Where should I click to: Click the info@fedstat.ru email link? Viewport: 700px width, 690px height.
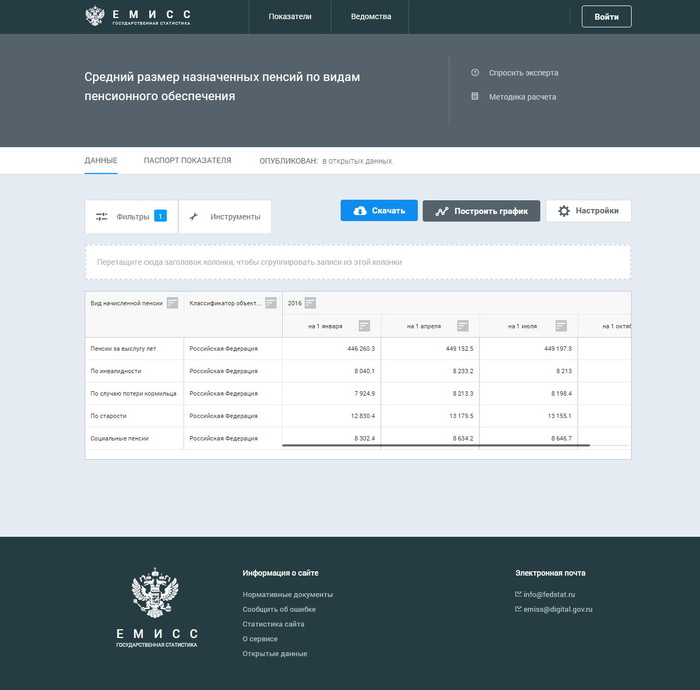[x=549, y=594]
